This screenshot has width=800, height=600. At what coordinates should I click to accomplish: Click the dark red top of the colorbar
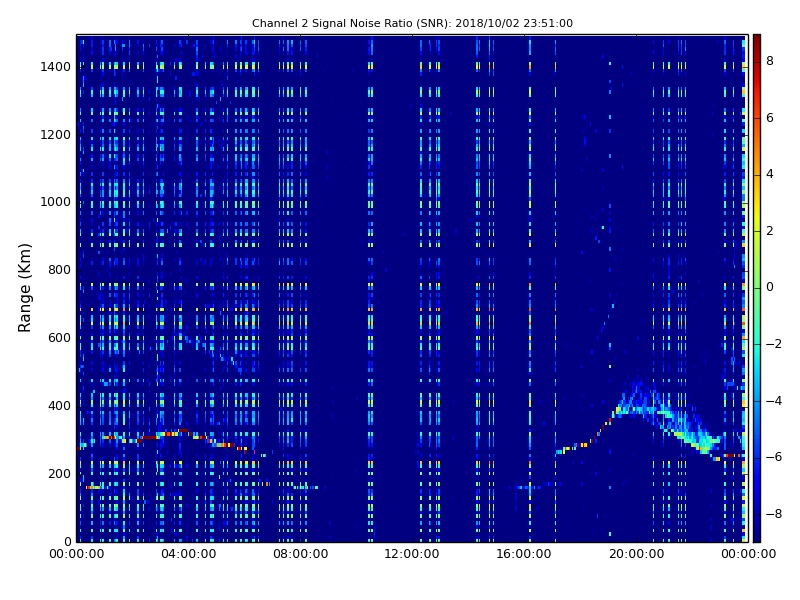click(757, 41)
